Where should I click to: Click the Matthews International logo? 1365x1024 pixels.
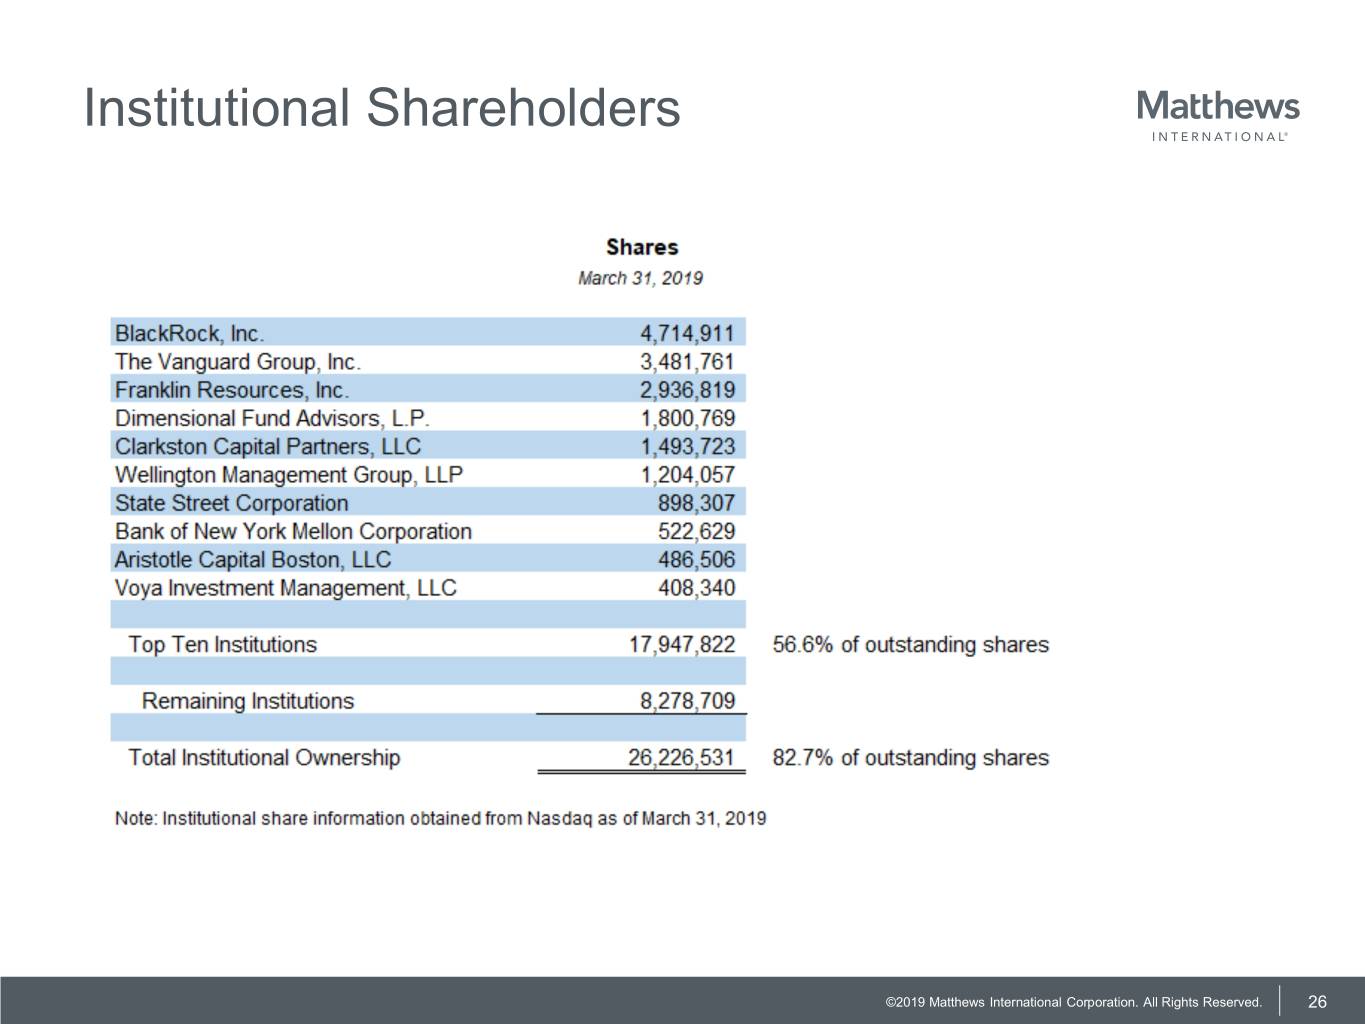click(1218, 116)
